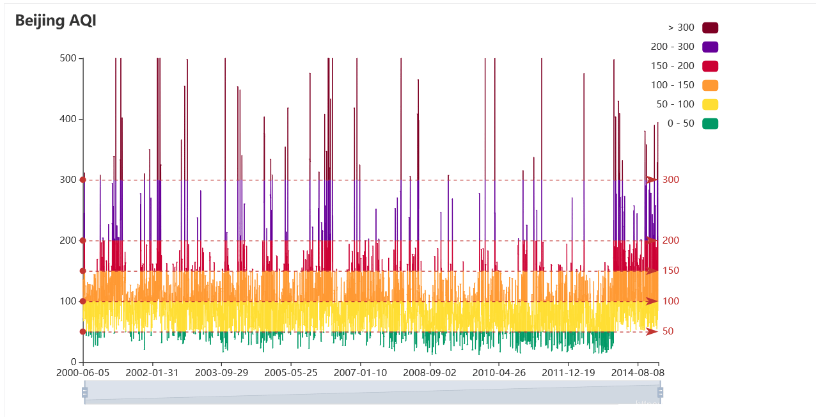Click the 500 y-axis tick label

[x=69, y=58]
